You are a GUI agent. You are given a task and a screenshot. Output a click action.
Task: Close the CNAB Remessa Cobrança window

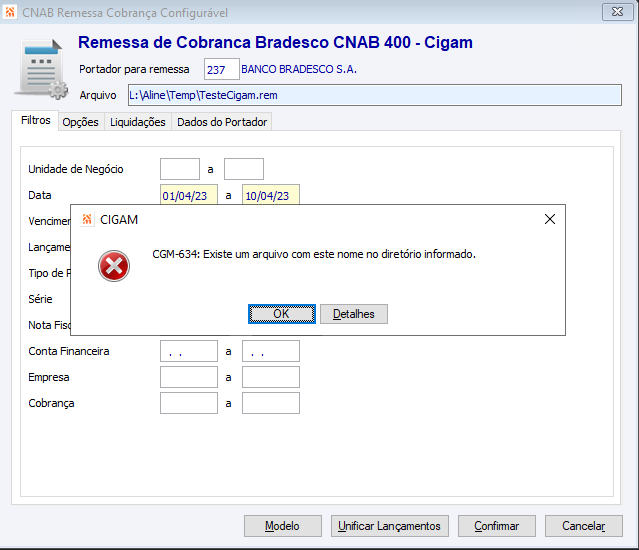point(617,12)
